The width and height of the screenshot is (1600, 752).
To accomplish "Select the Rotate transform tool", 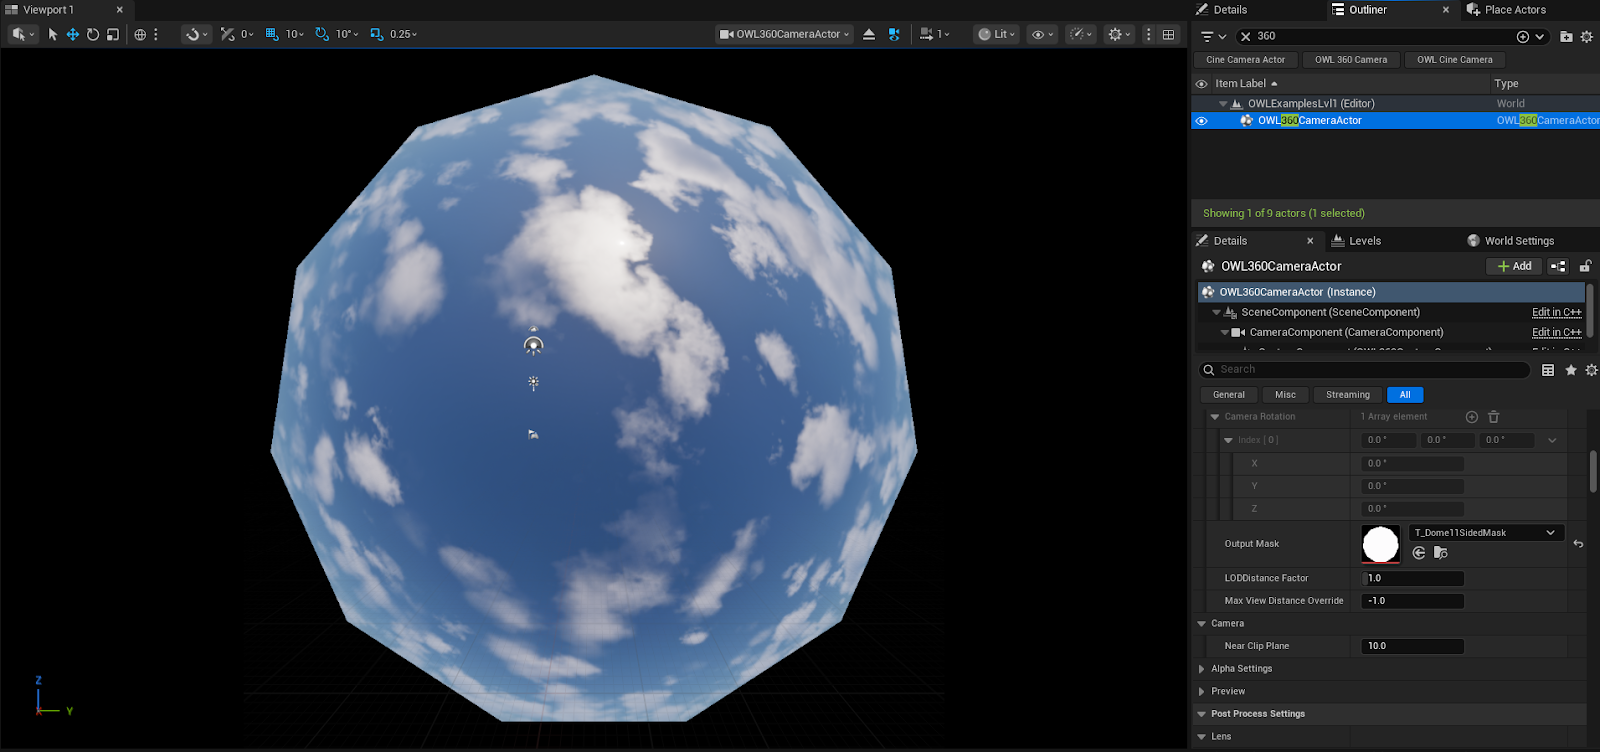I will (93, 34).
